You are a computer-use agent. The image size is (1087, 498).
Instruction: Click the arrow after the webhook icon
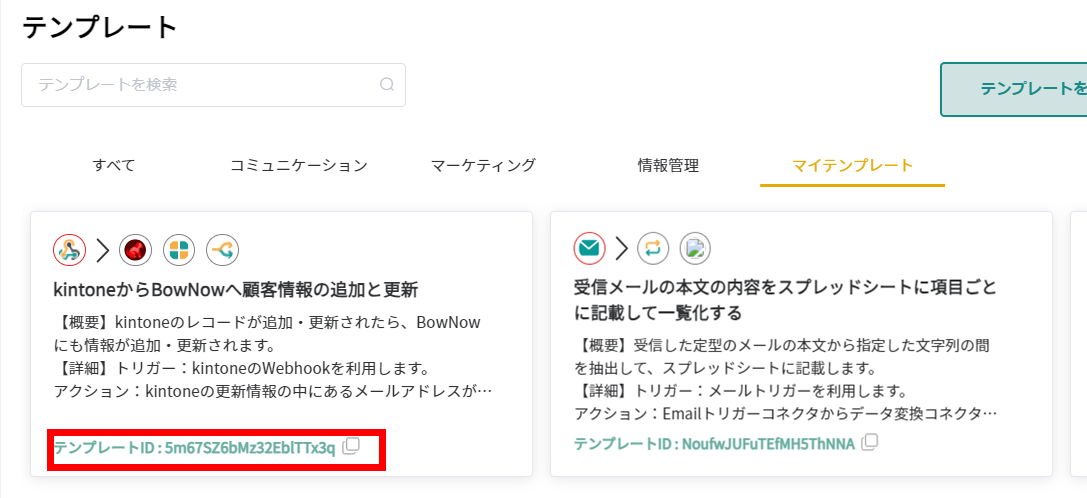102,249
